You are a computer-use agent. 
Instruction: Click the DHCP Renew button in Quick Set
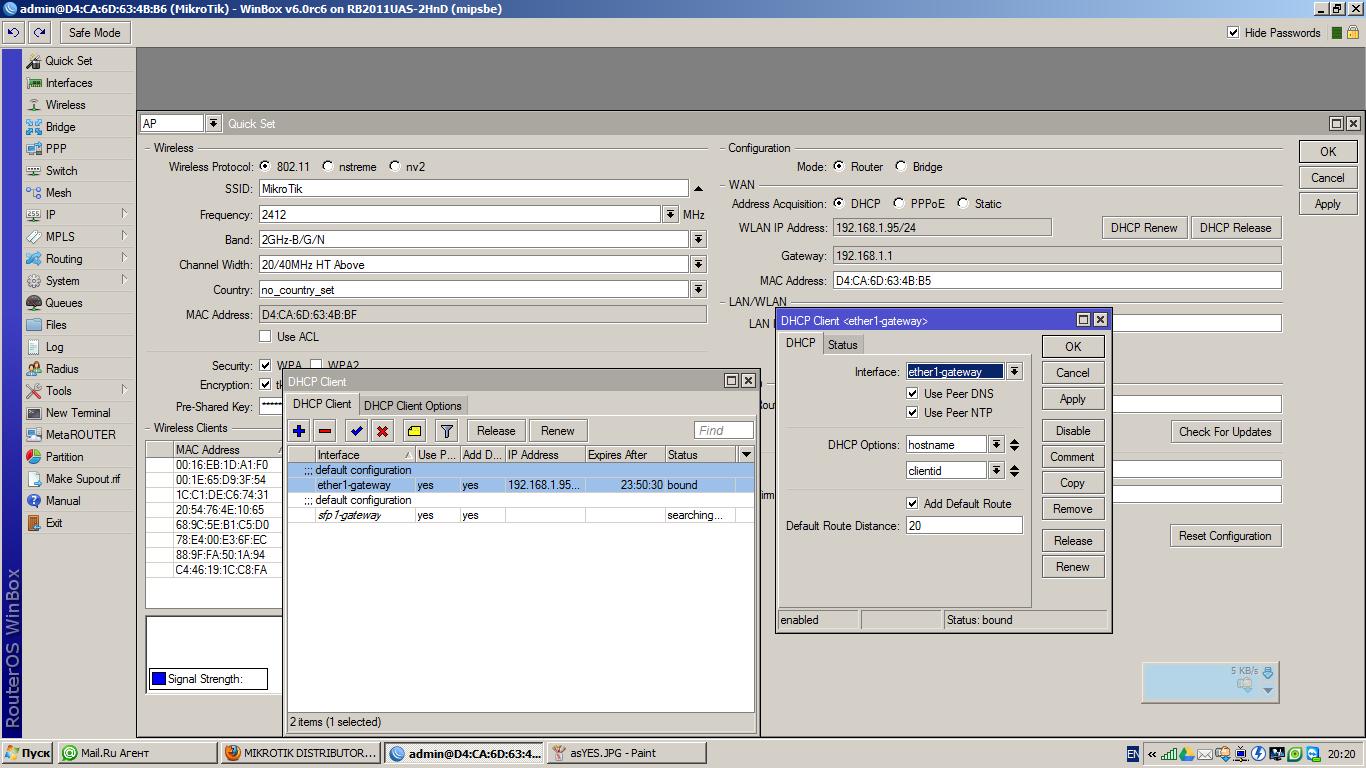coord(1144,228)
